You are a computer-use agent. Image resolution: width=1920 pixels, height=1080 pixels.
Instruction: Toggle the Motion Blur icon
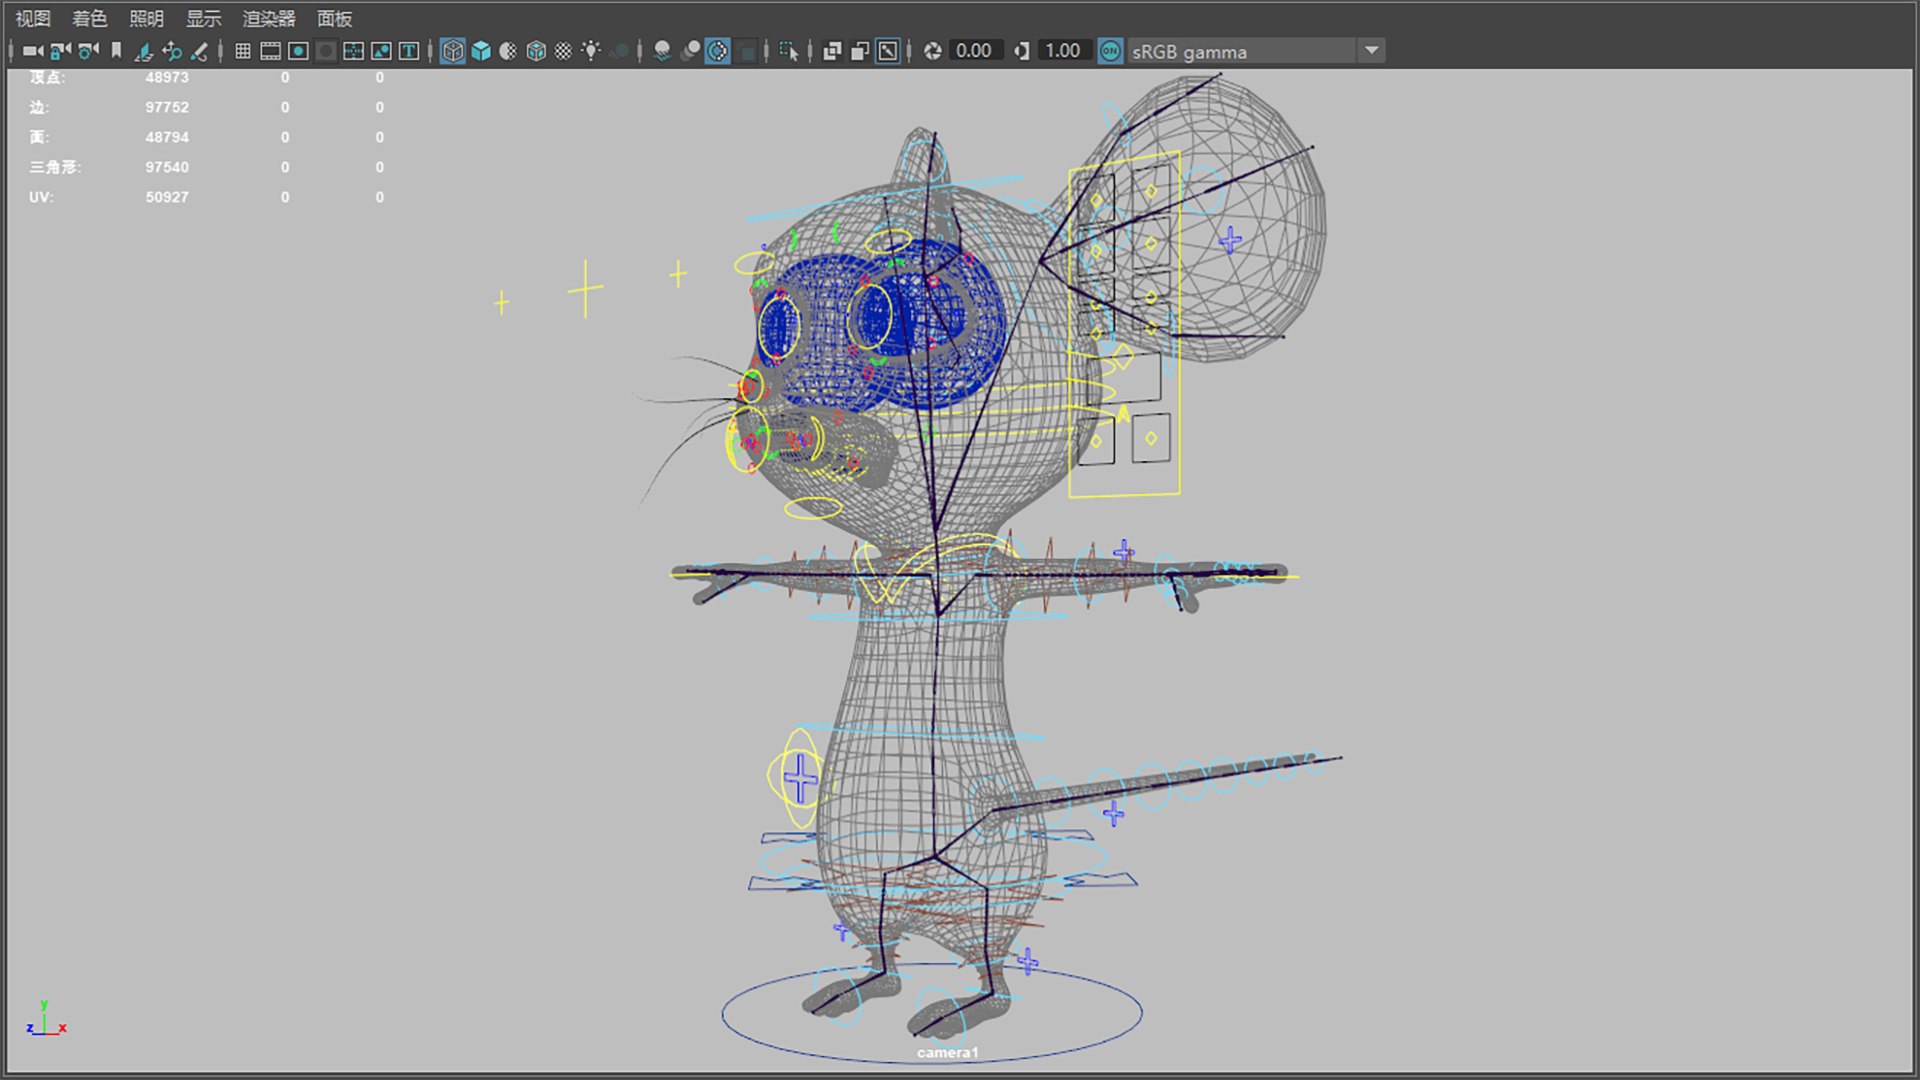(690, 51)
